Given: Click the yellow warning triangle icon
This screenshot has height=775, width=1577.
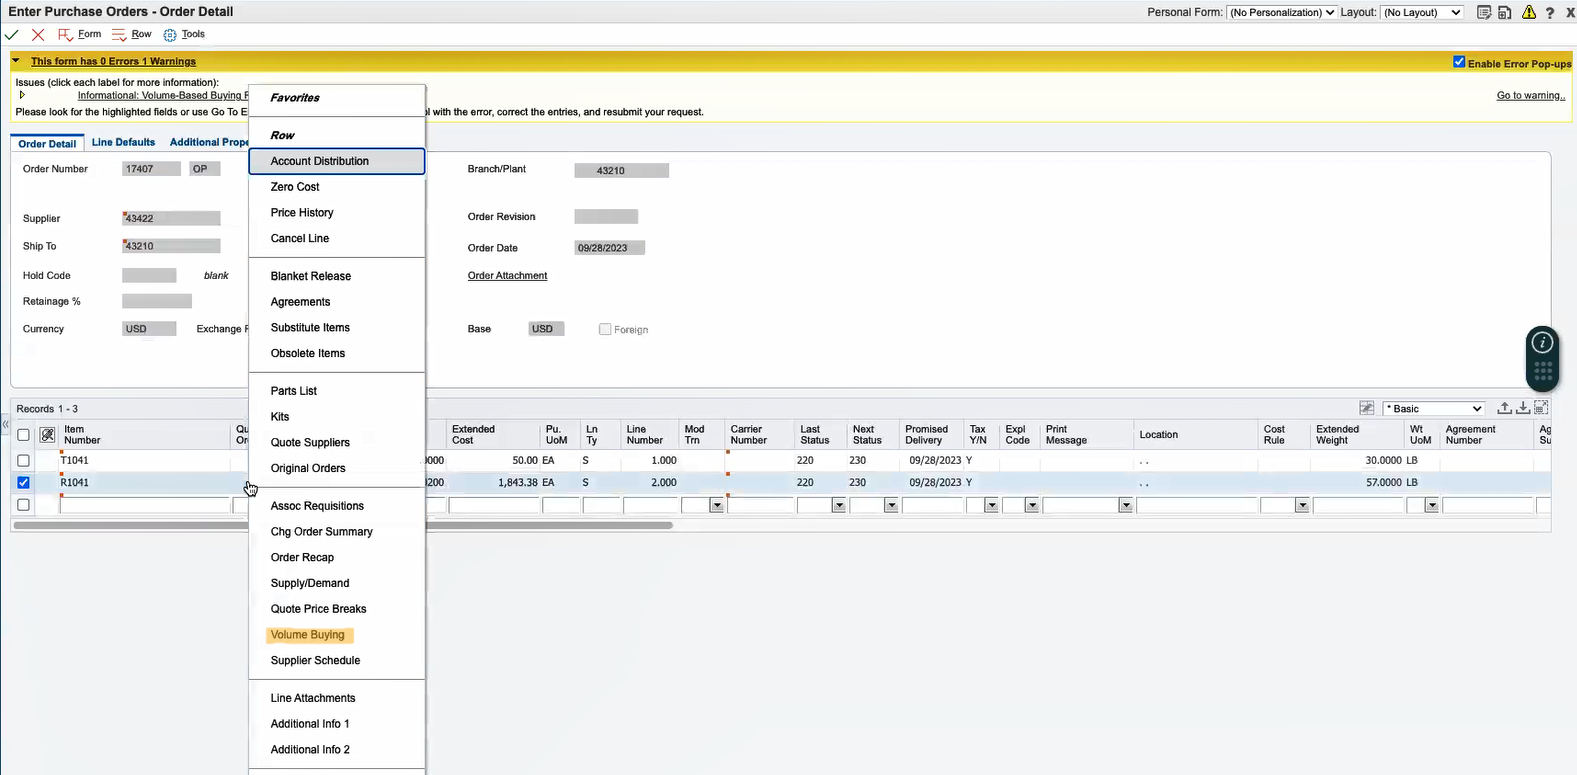Looking at the screenshot, I should [1529, 13].
